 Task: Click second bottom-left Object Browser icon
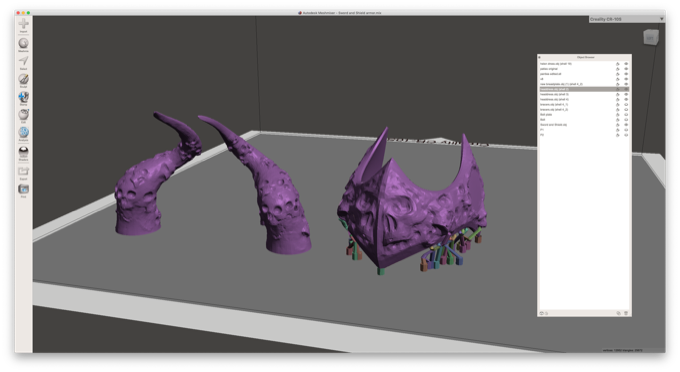546,313
